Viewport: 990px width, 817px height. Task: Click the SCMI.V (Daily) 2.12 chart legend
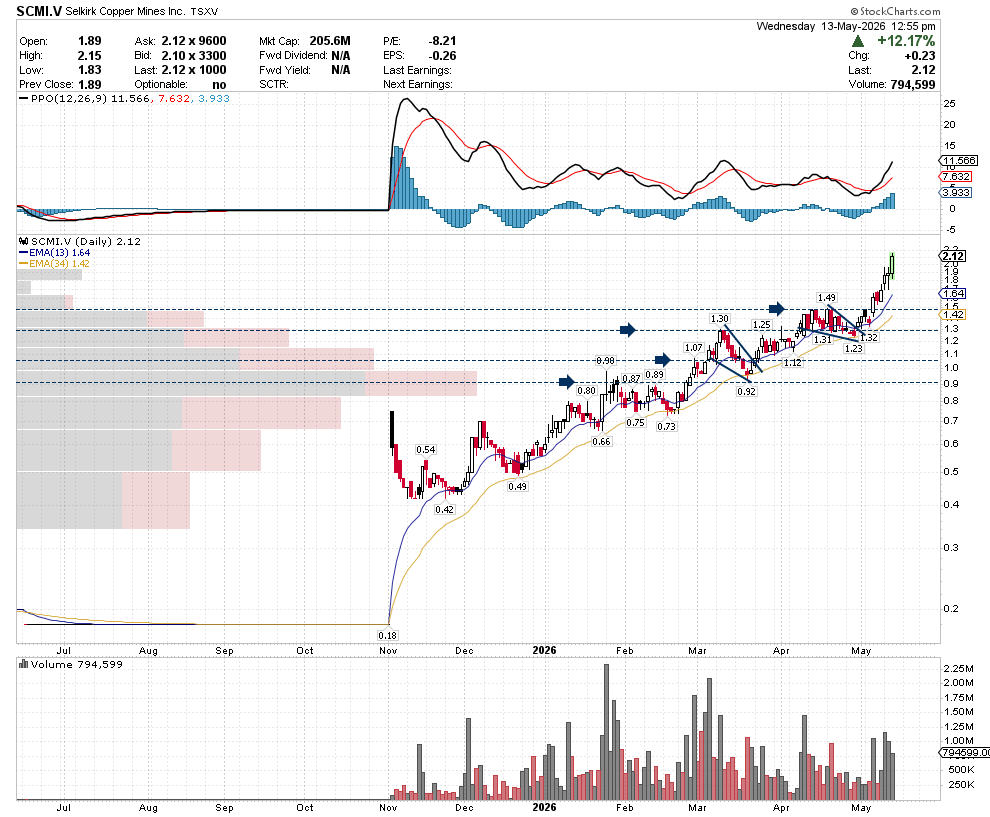[80, 241]
